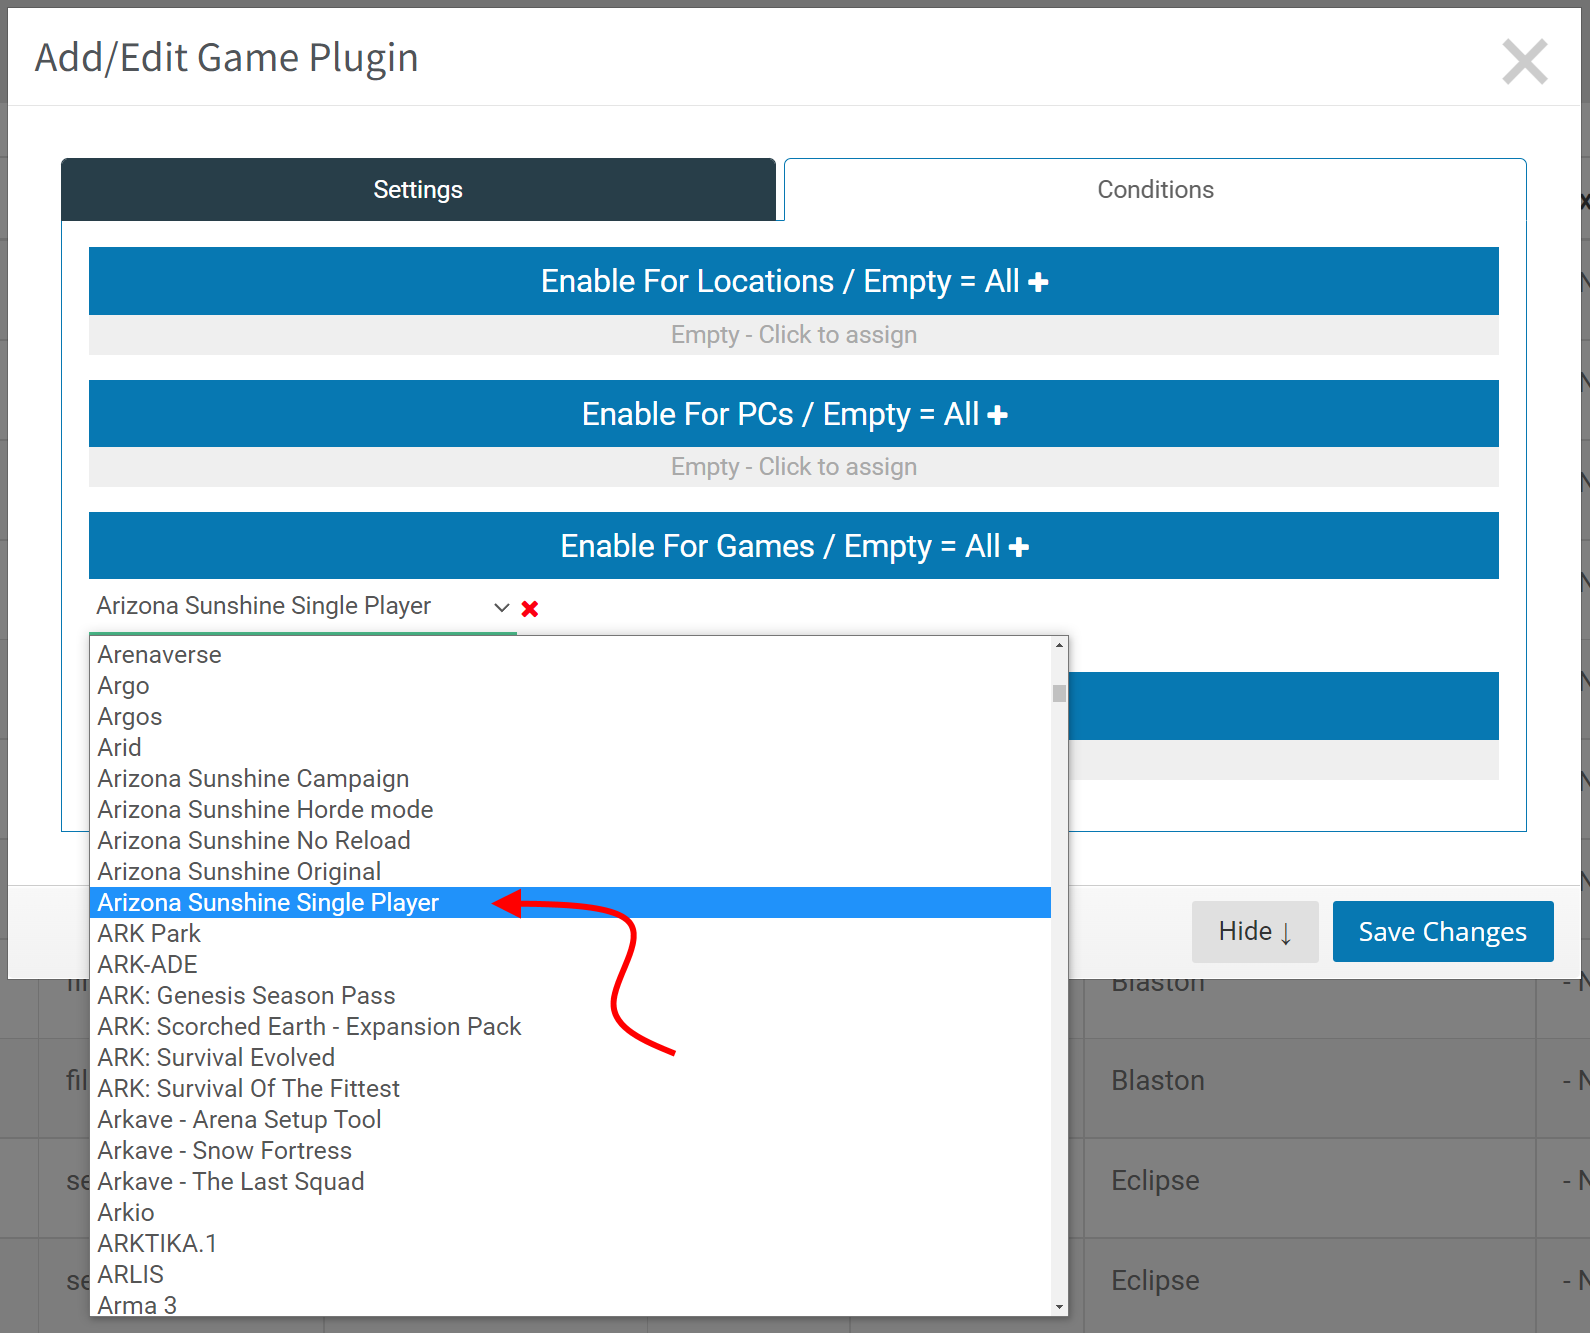Viewport: 1590px width, 1333px height.
Task: Select Arid from the game list
Action: click(x=570, y=748)
